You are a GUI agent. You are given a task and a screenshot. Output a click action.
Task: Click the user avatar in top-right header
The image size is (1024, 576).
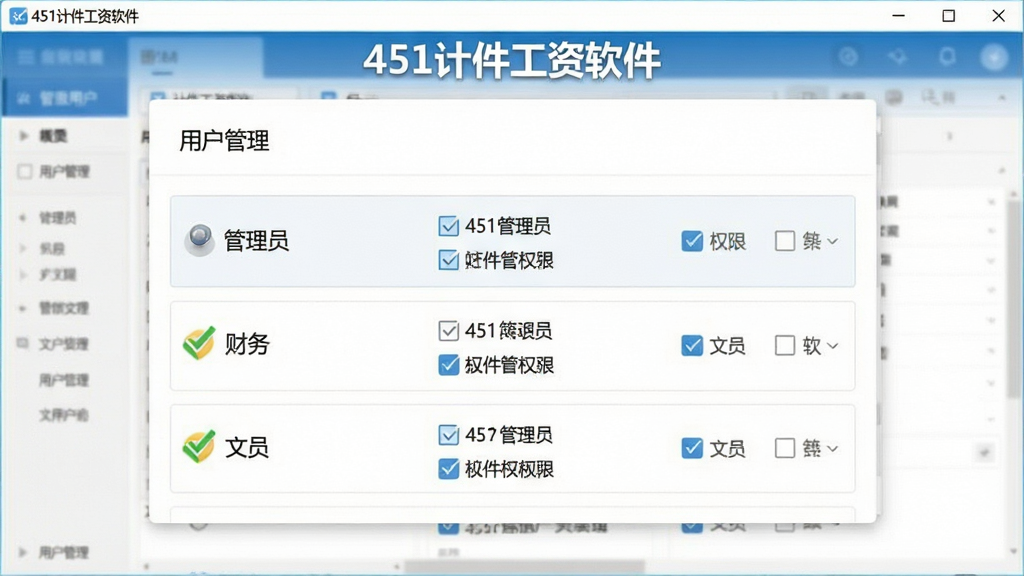click(x=994, y=57)
